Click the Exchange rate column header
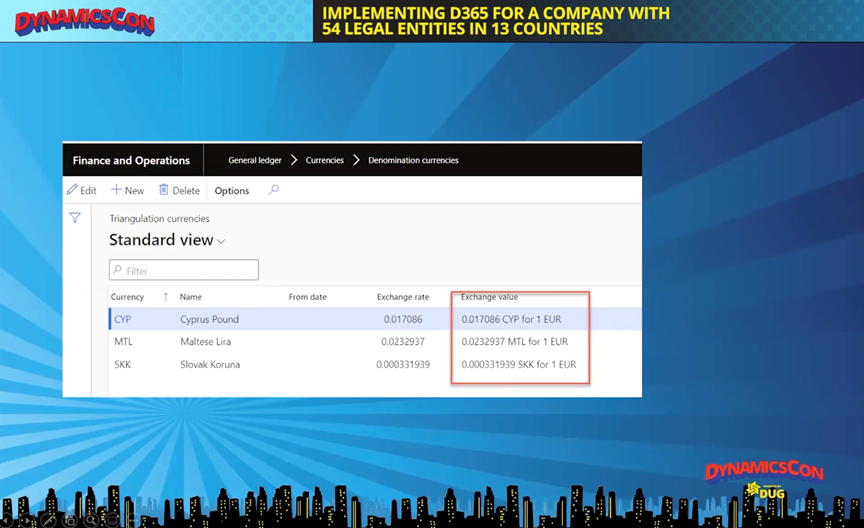This screenshot has height=528, width=864. pos(402,297)
